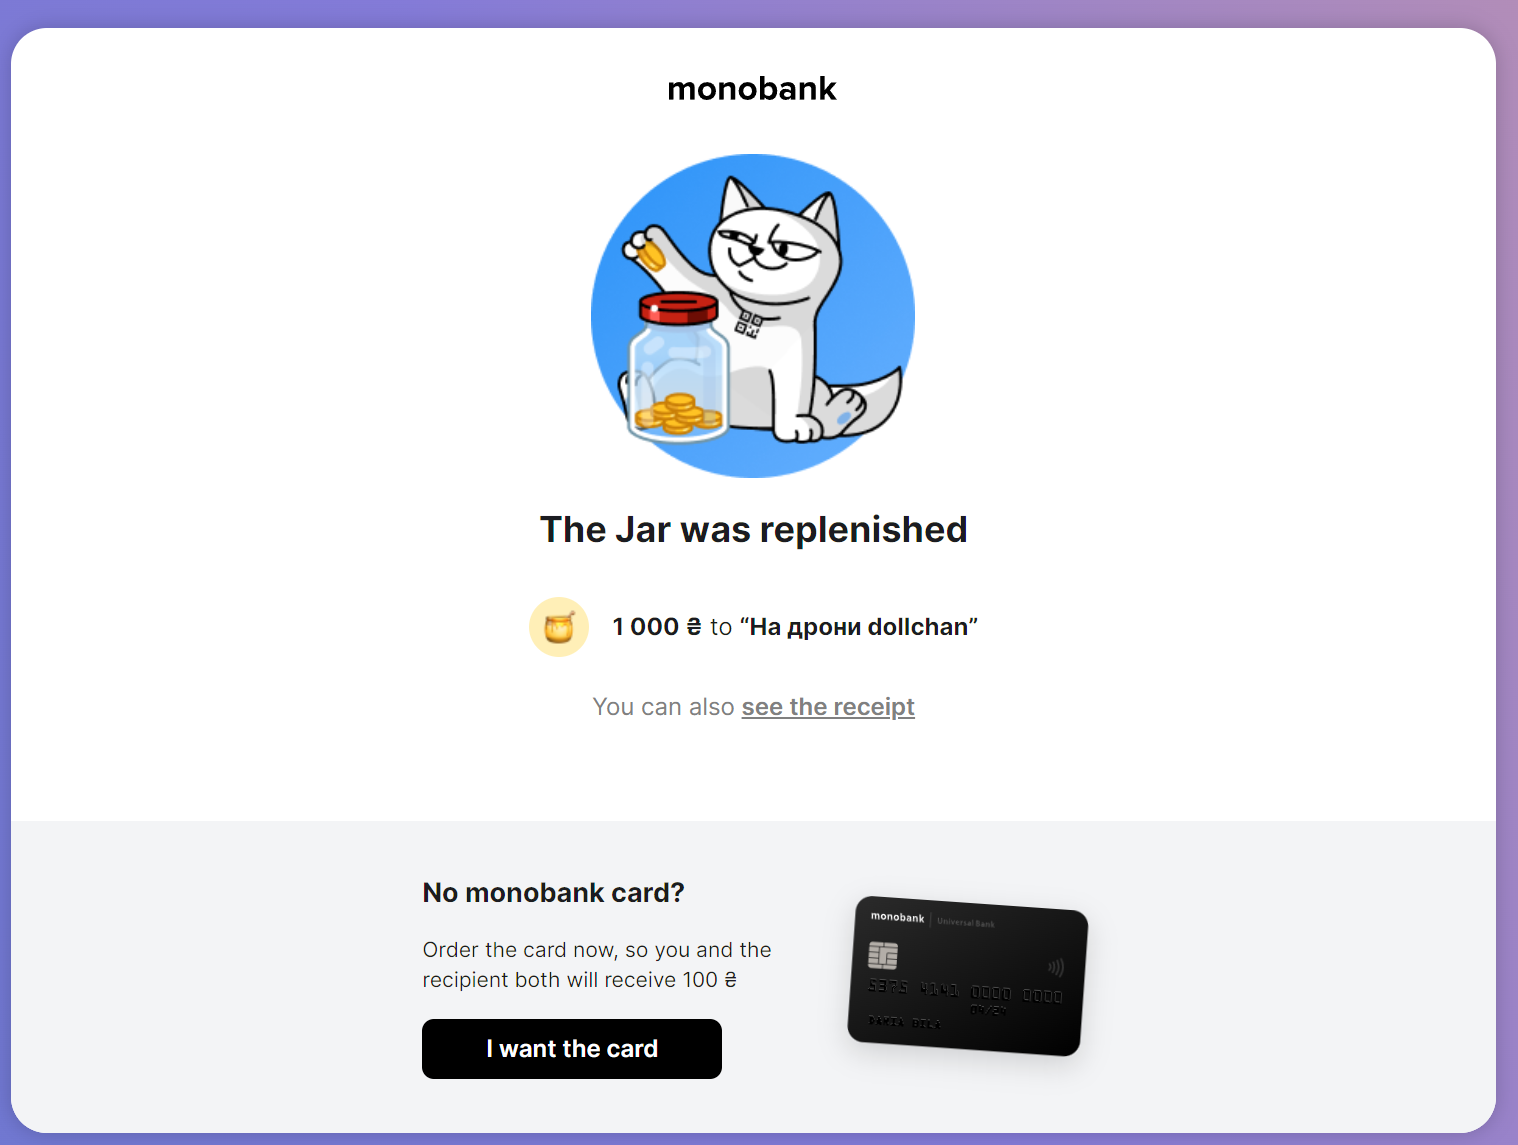Click the QR code tag on the cat's collar

pos(749,324)
